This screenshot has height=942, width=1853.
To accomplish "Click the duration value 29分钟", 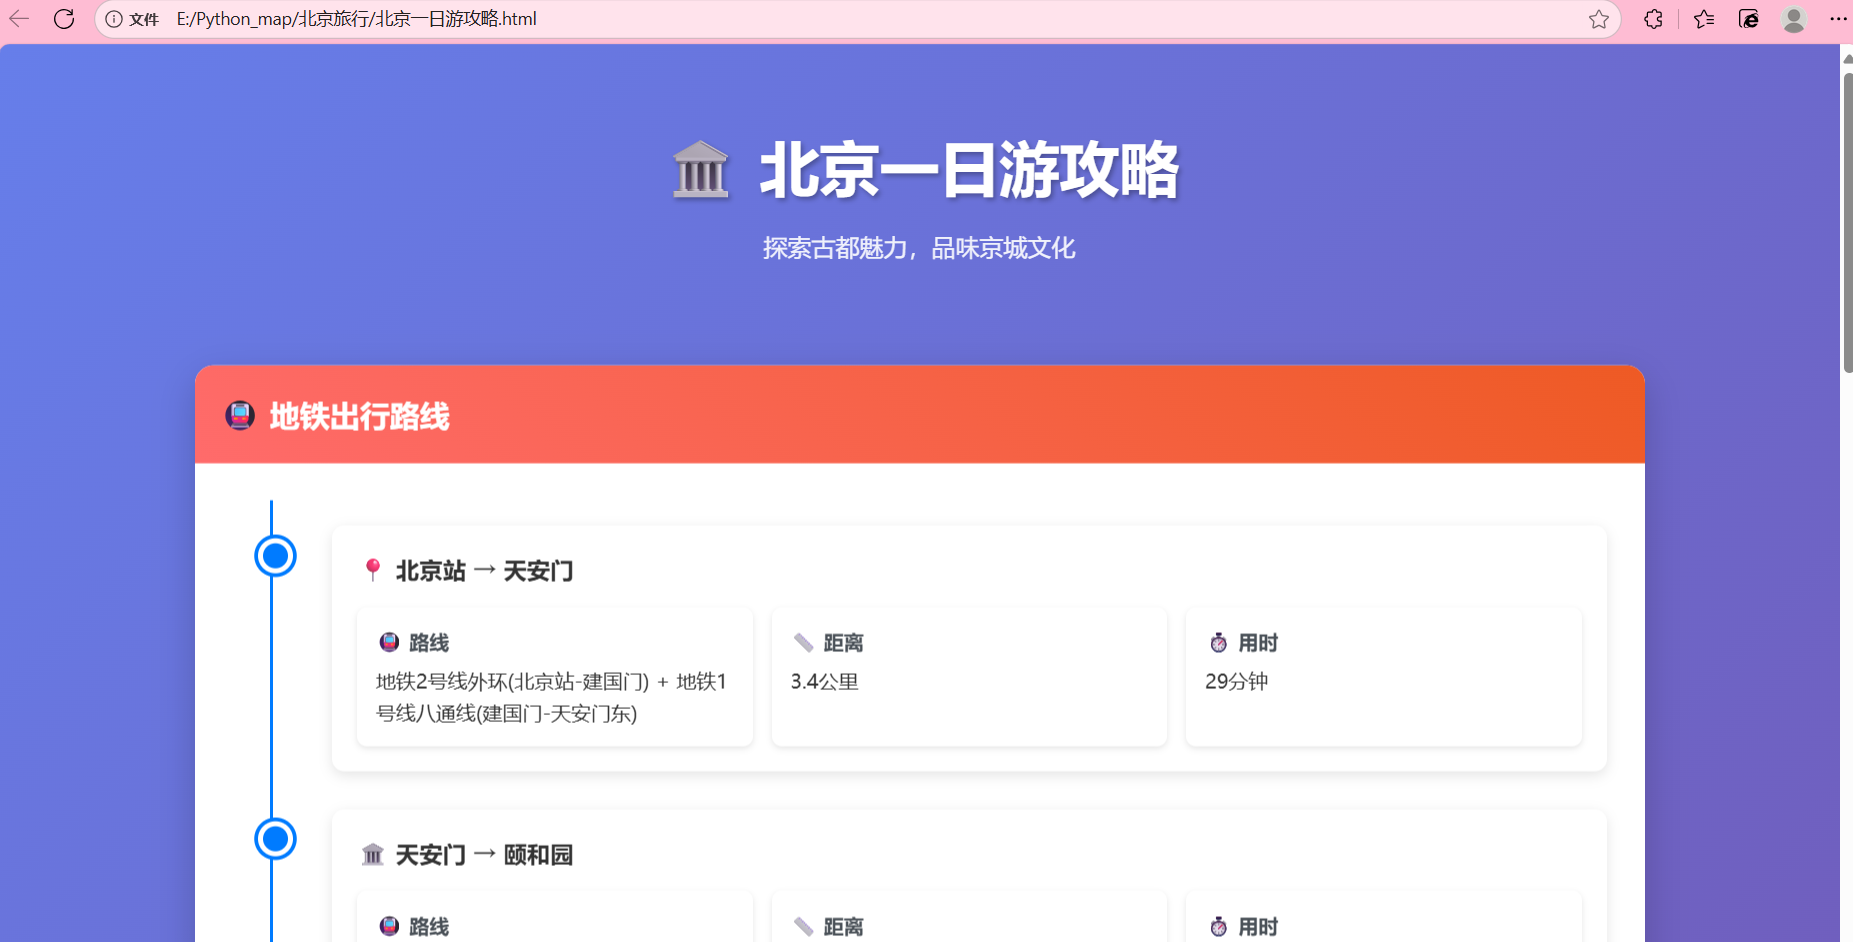I will pyautogui.click(x=1236, y=682).
